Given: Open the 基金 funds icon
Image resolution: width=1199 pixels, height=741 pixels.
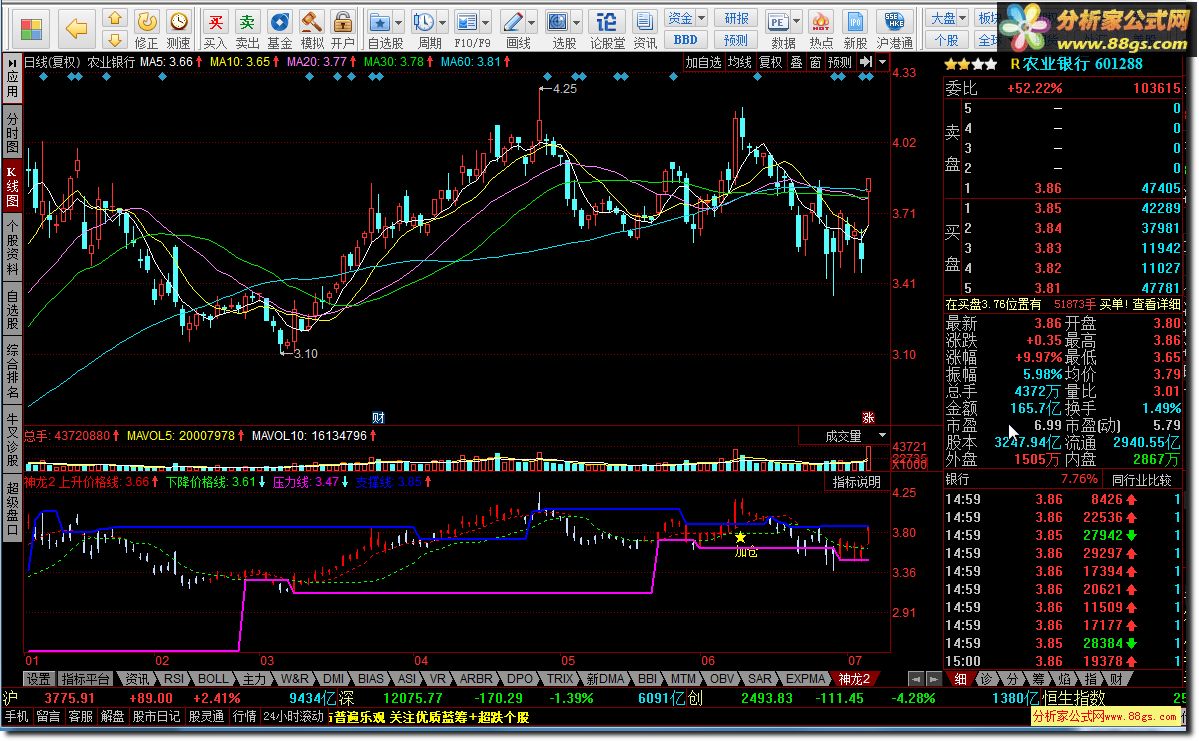Looking at the screenshot, I should click(280, 30).
